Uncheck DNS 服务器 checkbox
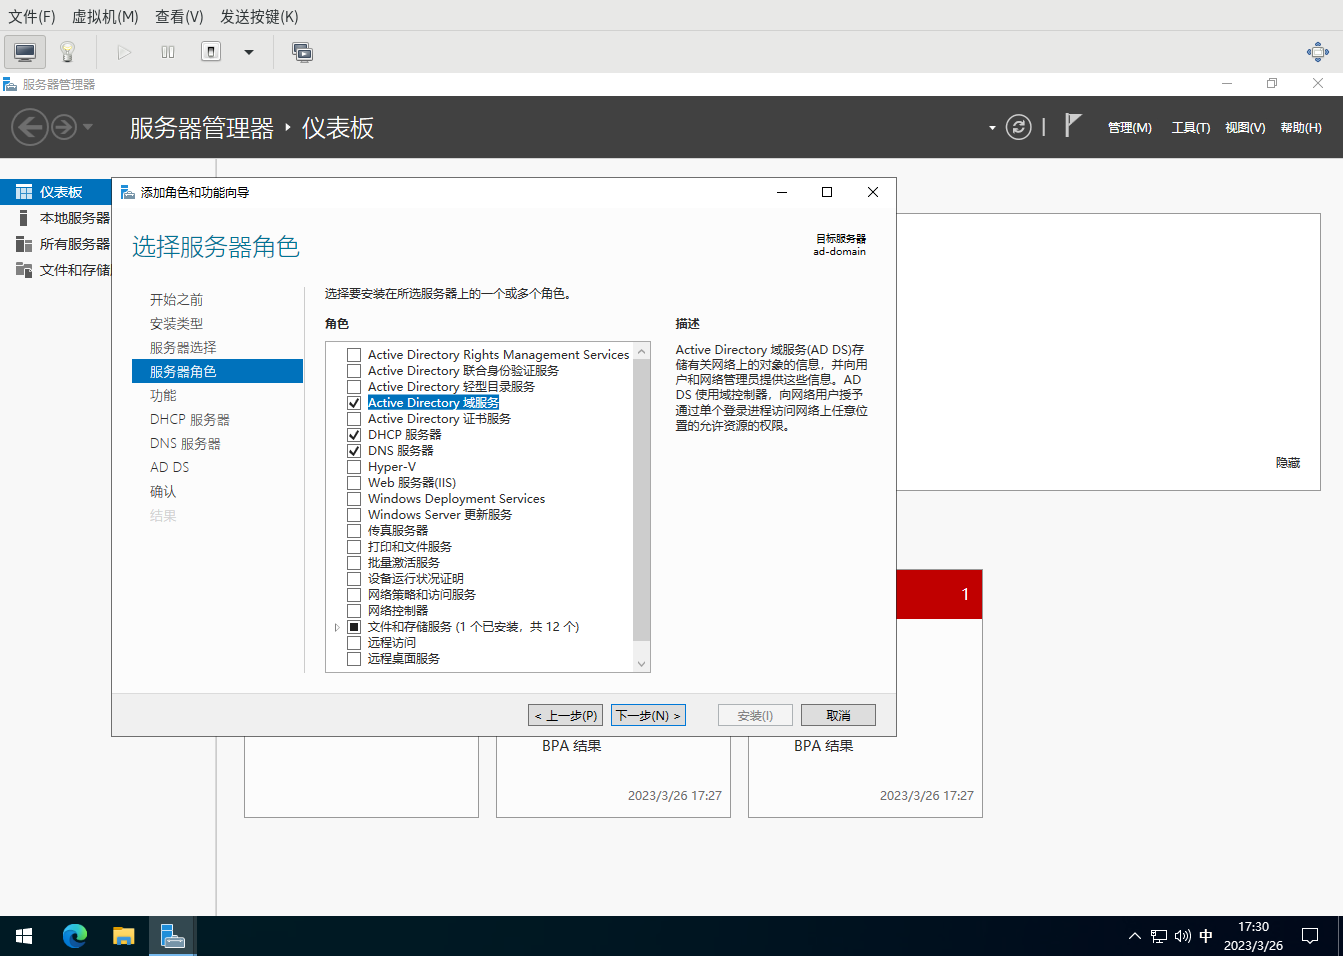Image resolution: width=1343 pixels, height=956 pixels. point(354,451)
